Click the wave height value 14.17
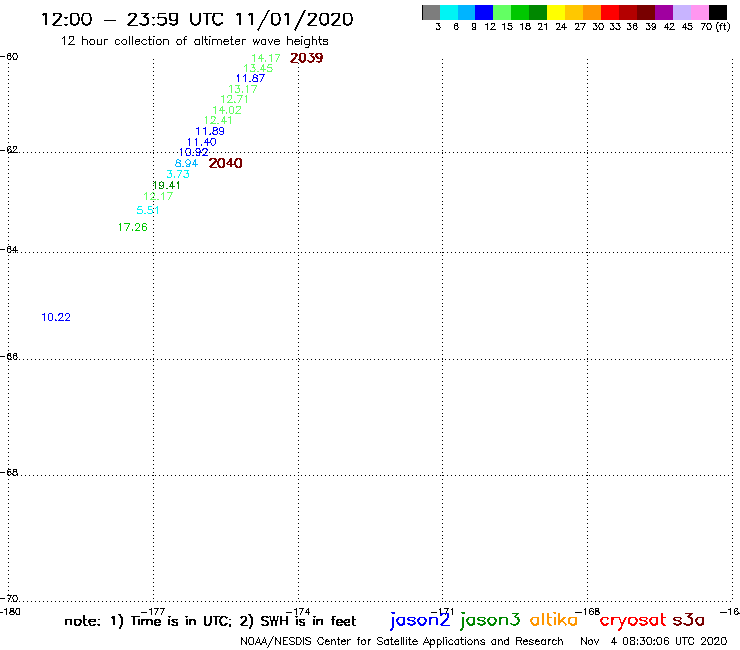The image size is (740, 650). (266, 58)
